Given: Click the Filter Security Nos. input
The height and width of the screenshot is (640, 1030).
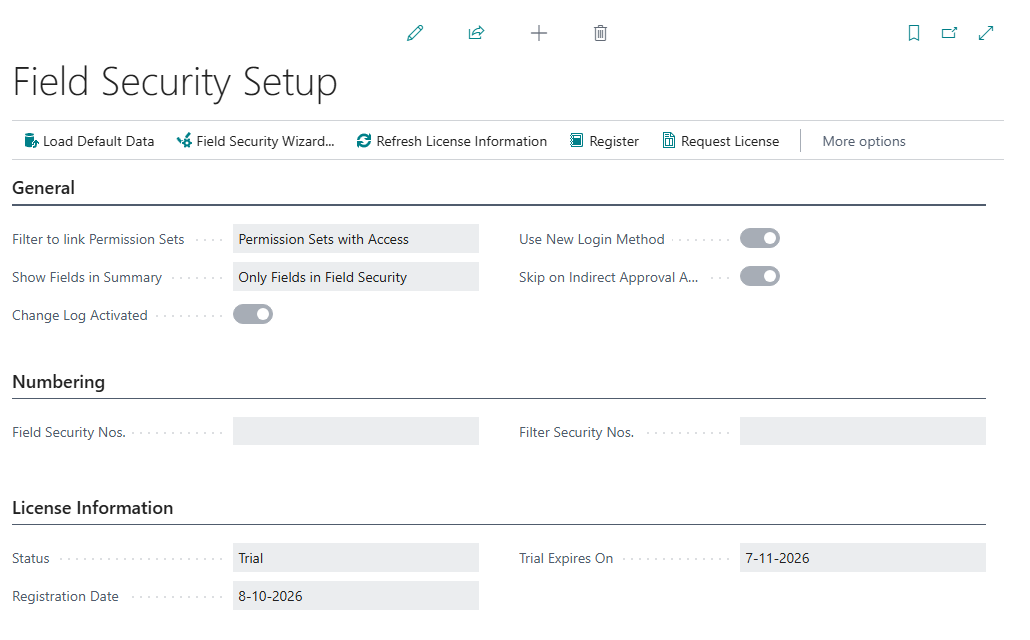Looking at the screenshot, I should [x=862, y=432].
